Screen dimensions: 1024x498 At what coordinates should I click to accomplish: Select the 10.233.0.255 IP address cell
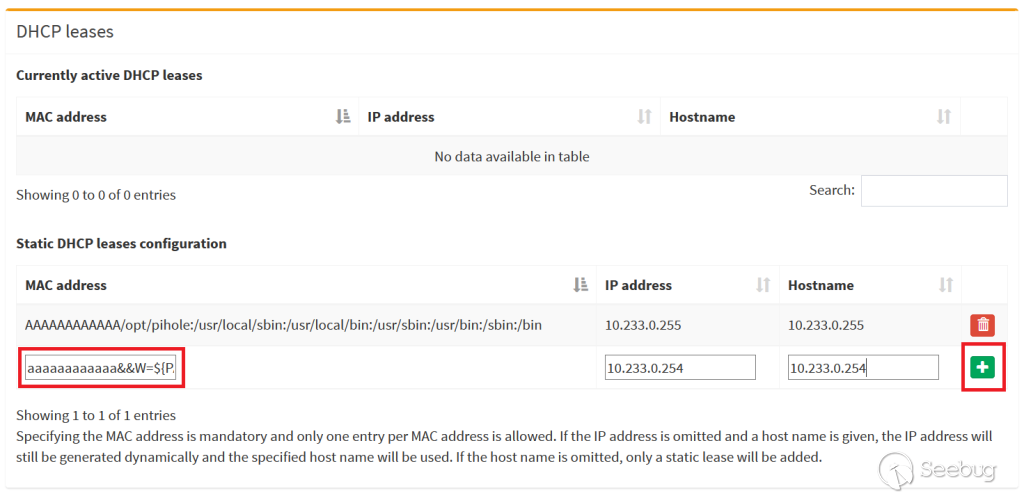688,325
